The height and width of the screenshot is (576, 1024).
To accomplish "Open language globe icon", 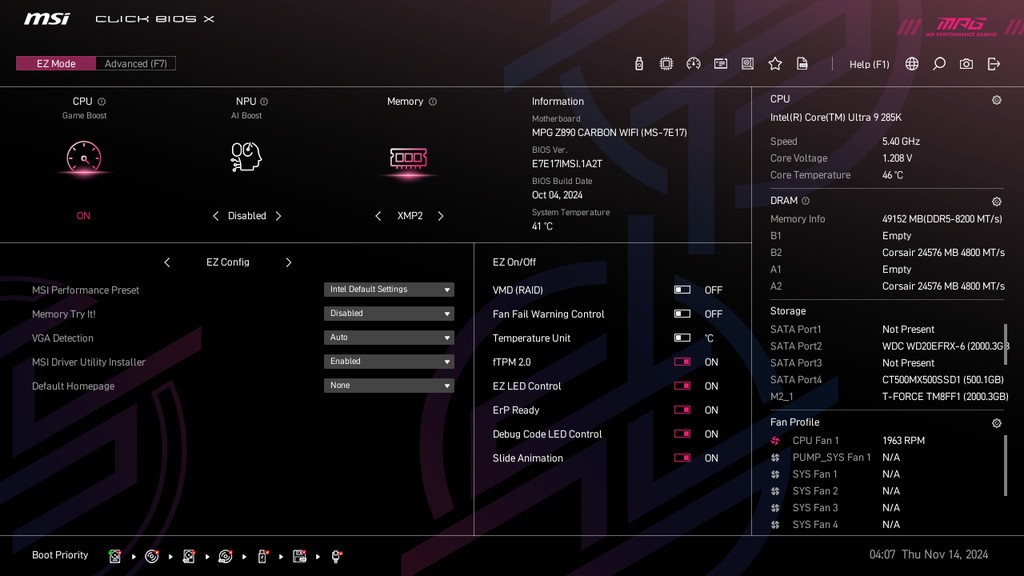I will tap(912, 63).
